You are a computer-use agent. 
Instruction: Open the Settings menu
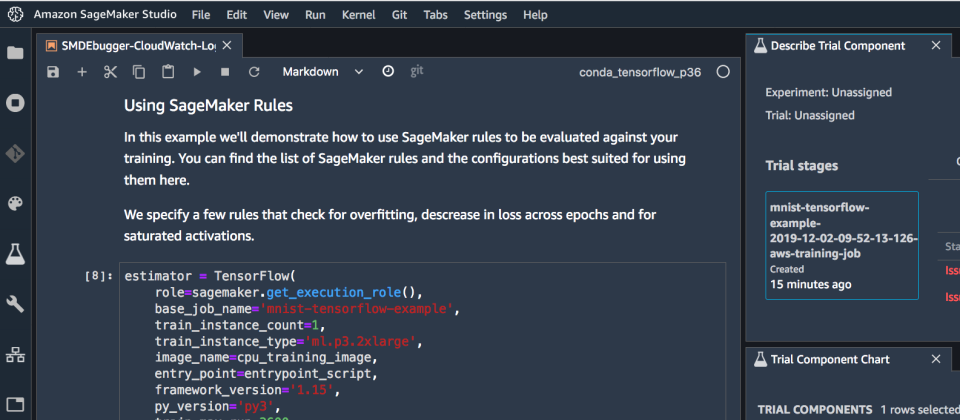coord(486,15)
